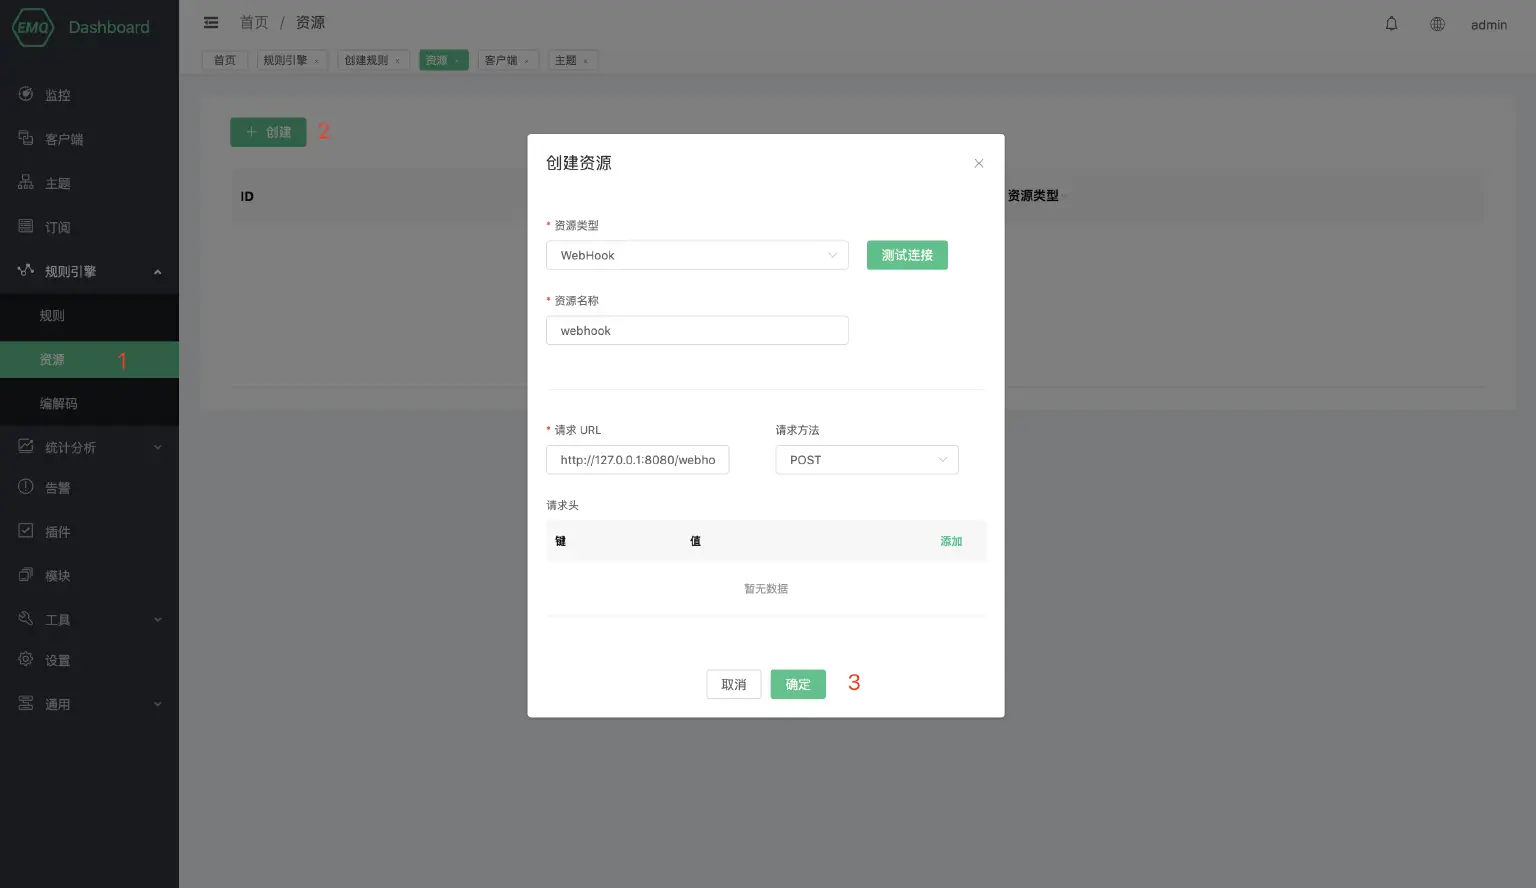1536x888 pixels.
Task: Open the WebHook resource type dropdown
Action: click(x=696, y=255)
